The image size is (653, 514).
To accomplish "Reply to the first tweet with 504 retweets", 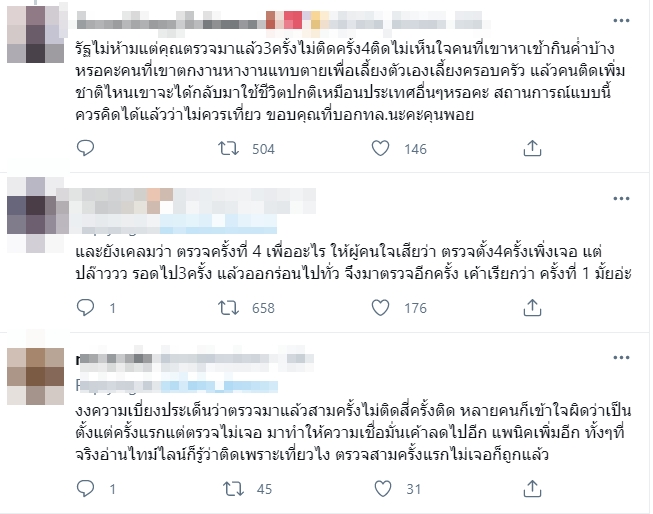I will pyautogui.click(x=85, y=148).
